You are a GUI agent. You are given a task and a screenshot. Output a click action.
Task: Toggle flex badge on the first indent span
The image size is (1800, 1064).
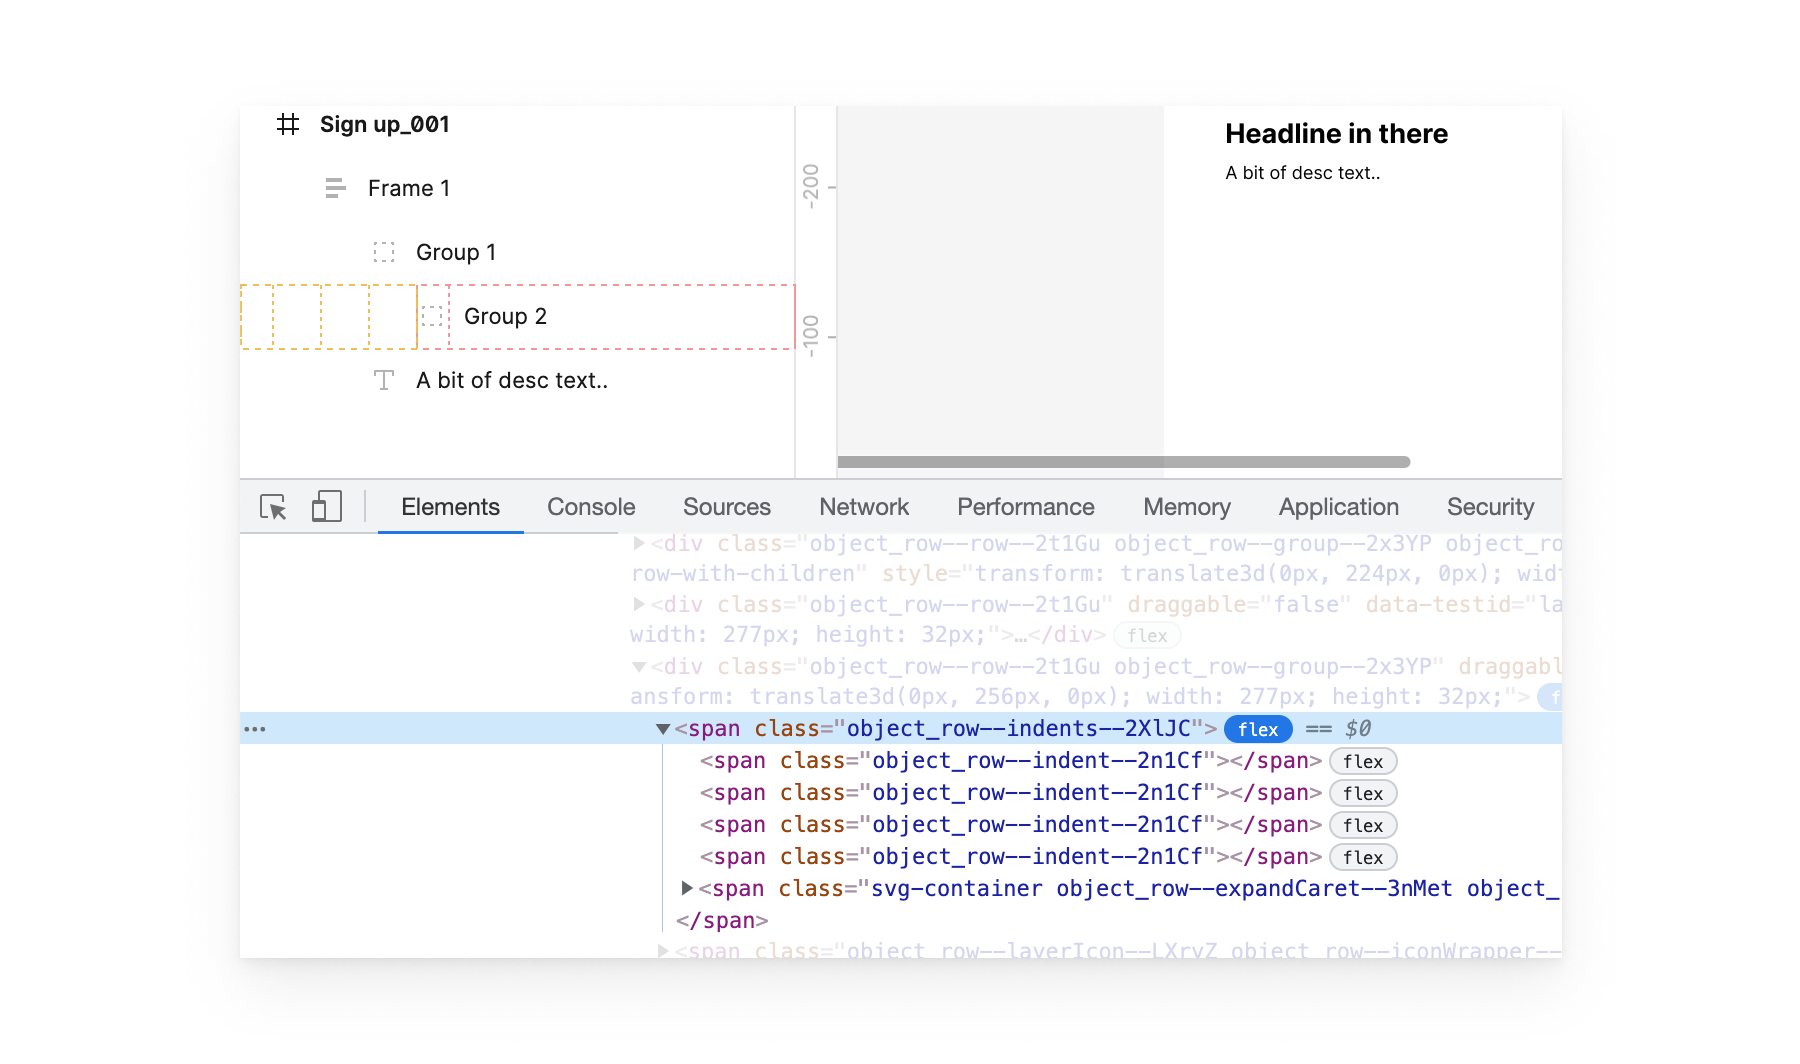coord(1362,761)
